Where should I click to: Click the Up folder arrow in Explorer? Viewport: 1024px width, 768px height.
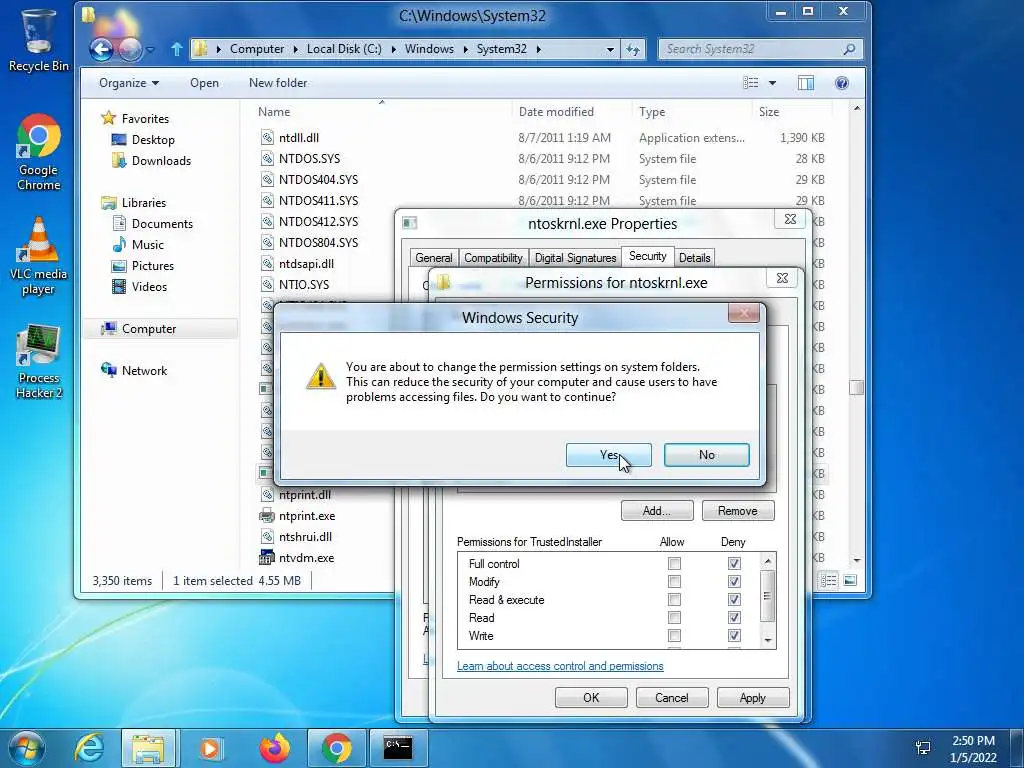(176, 49)
